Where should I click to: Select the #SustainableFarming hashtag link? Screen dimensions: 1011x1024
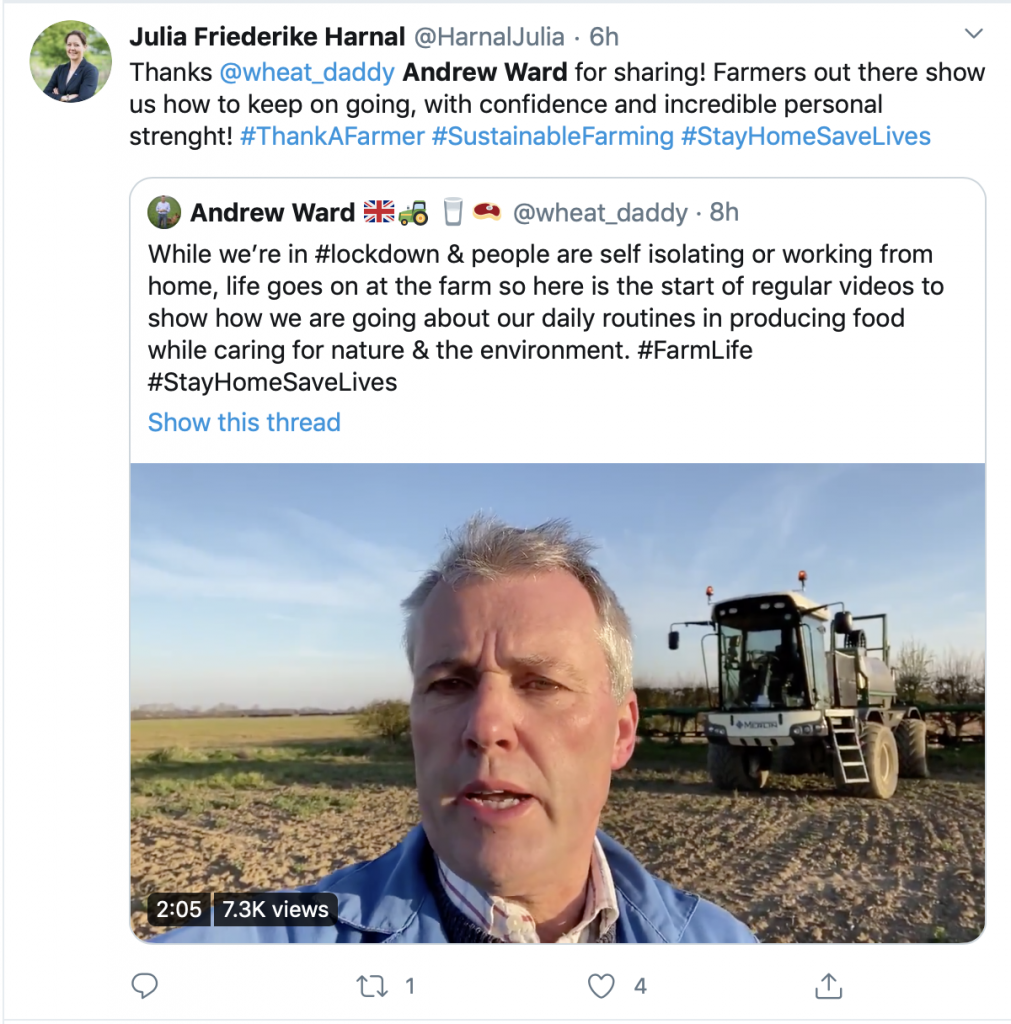point(553,136)
